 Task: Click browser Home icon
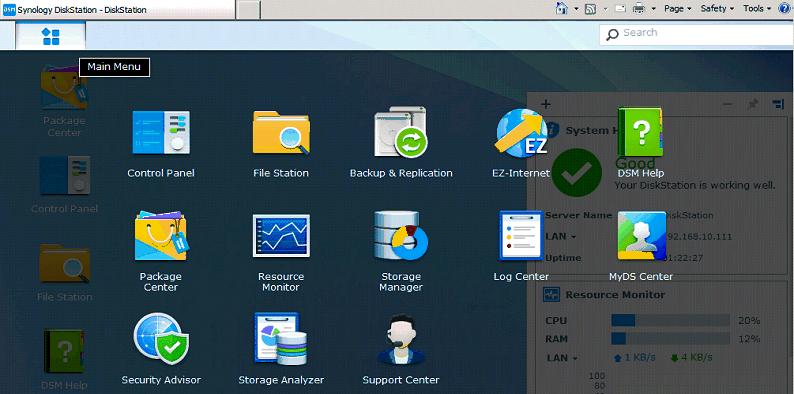pos(562,8)
